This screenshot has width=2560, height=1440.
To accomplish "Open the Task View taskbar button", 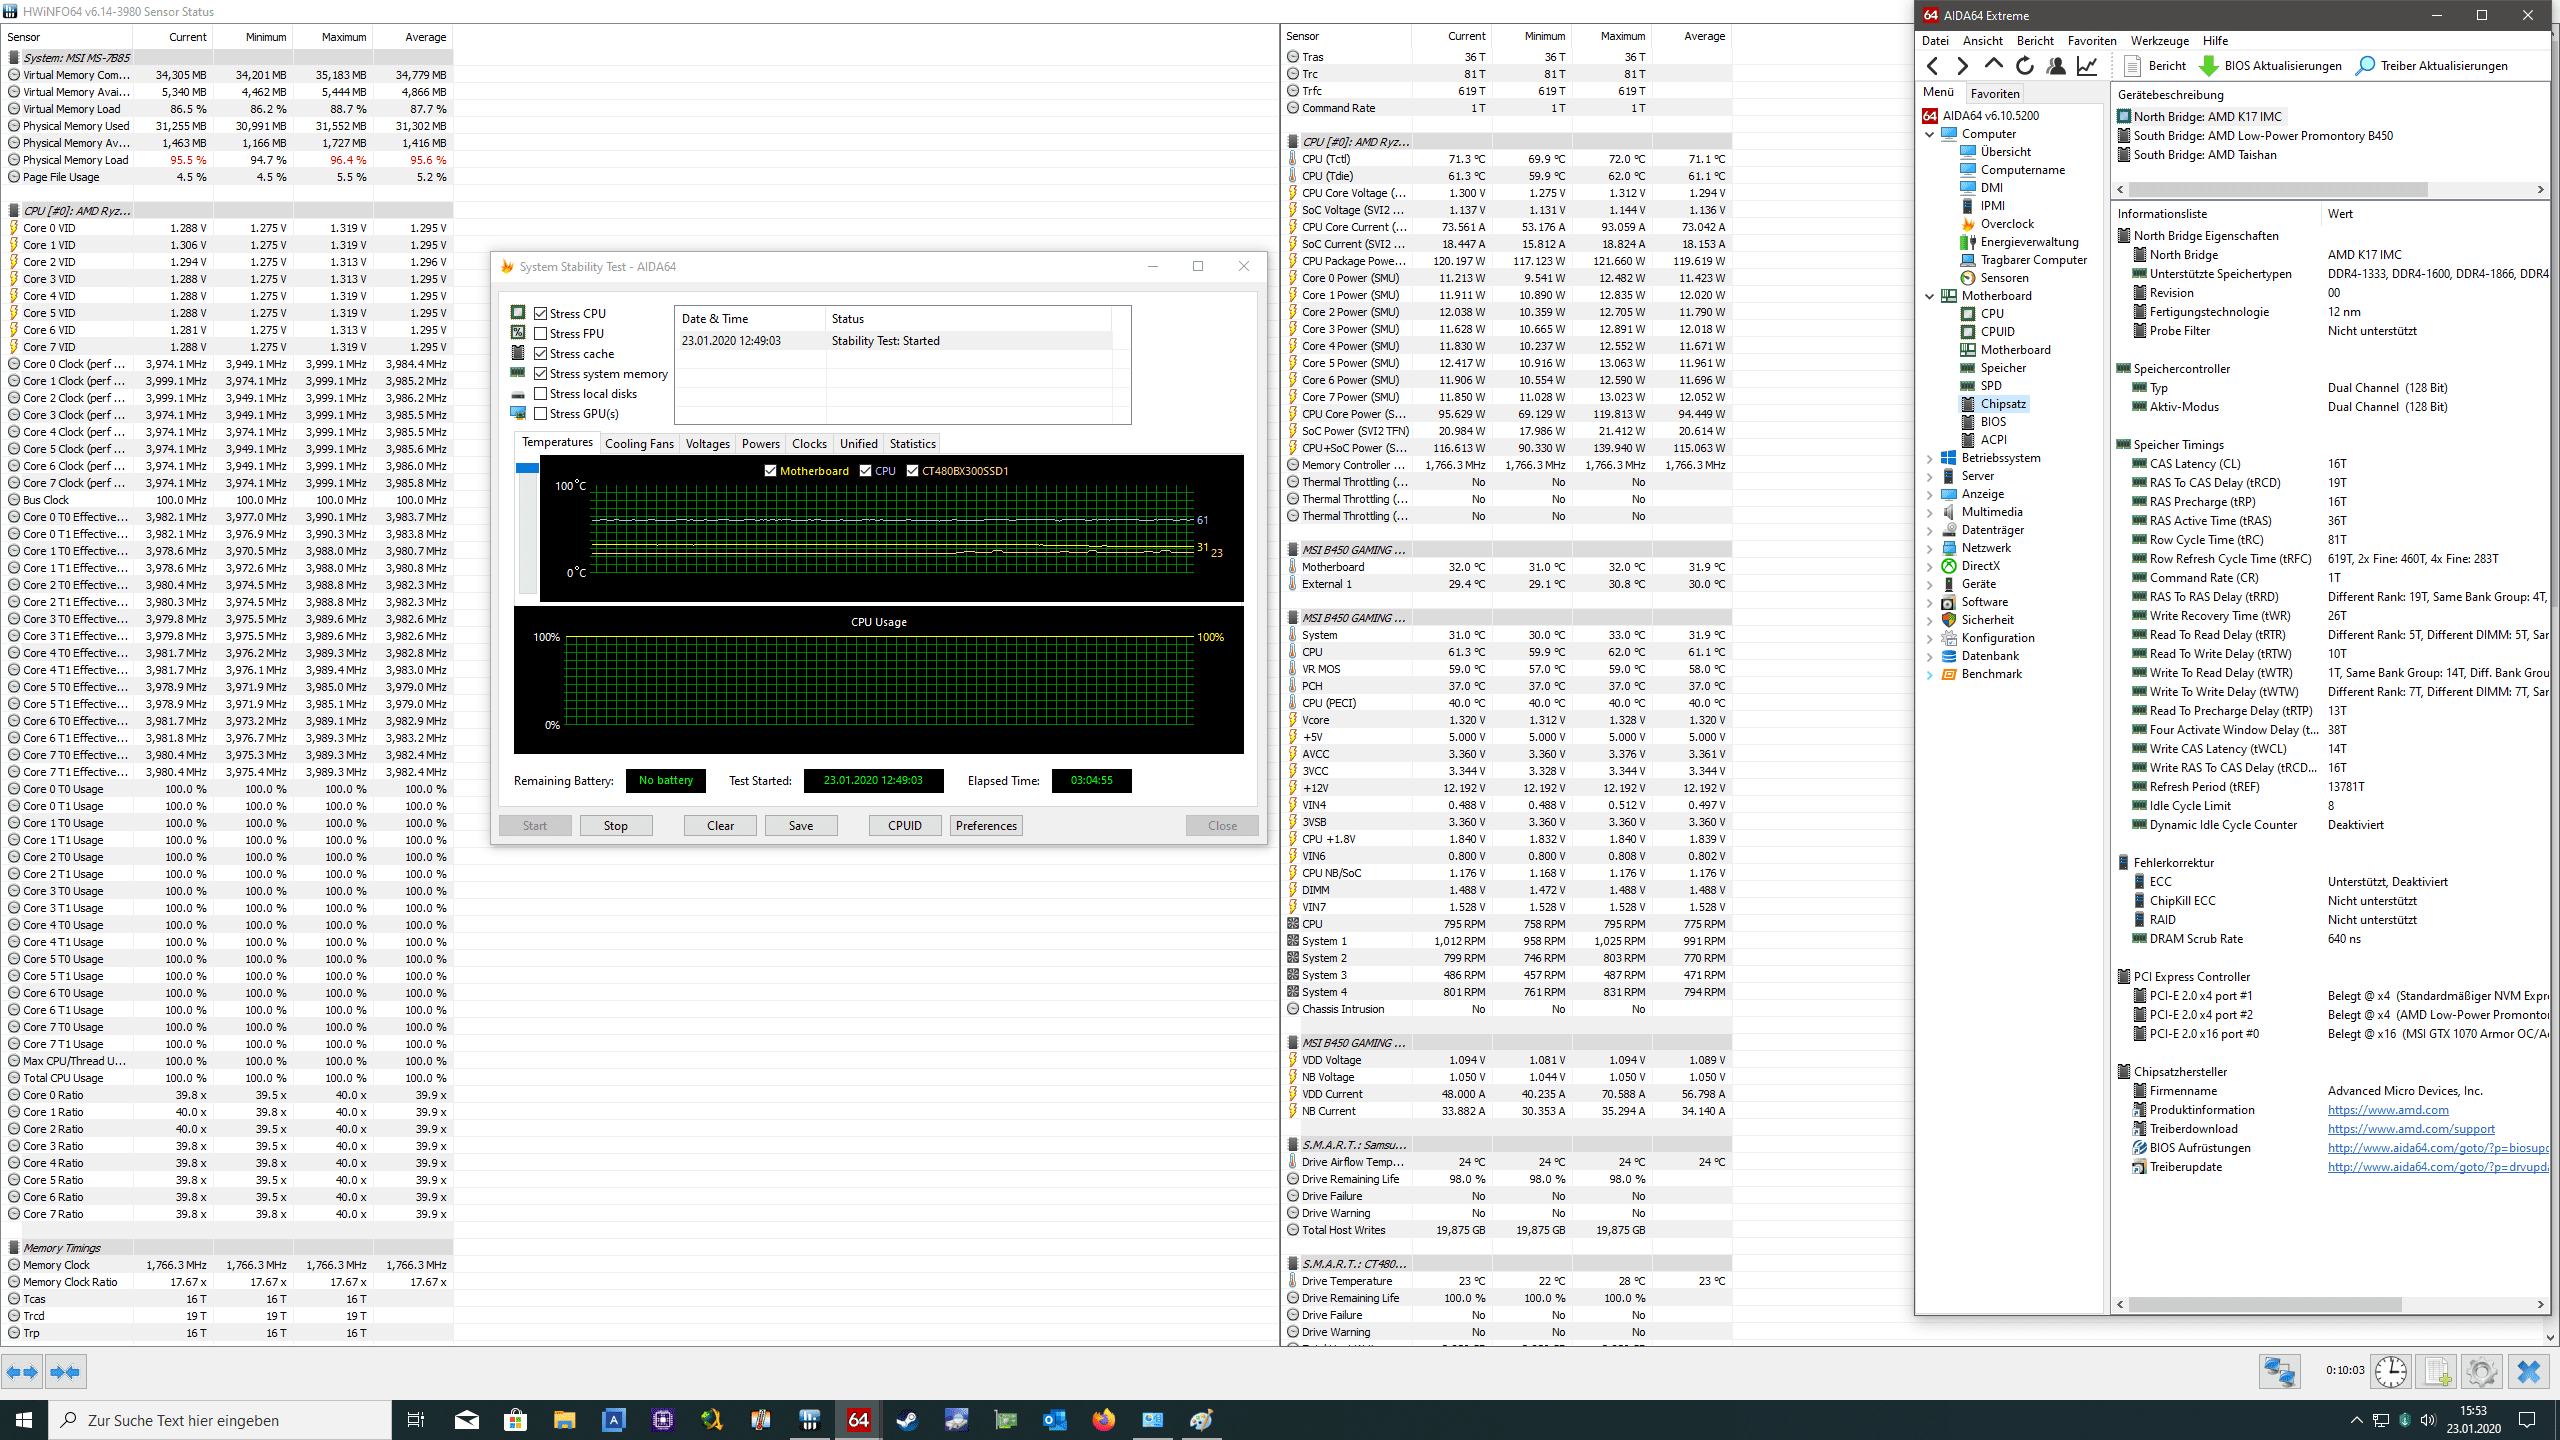I will tap(416, 1420).
